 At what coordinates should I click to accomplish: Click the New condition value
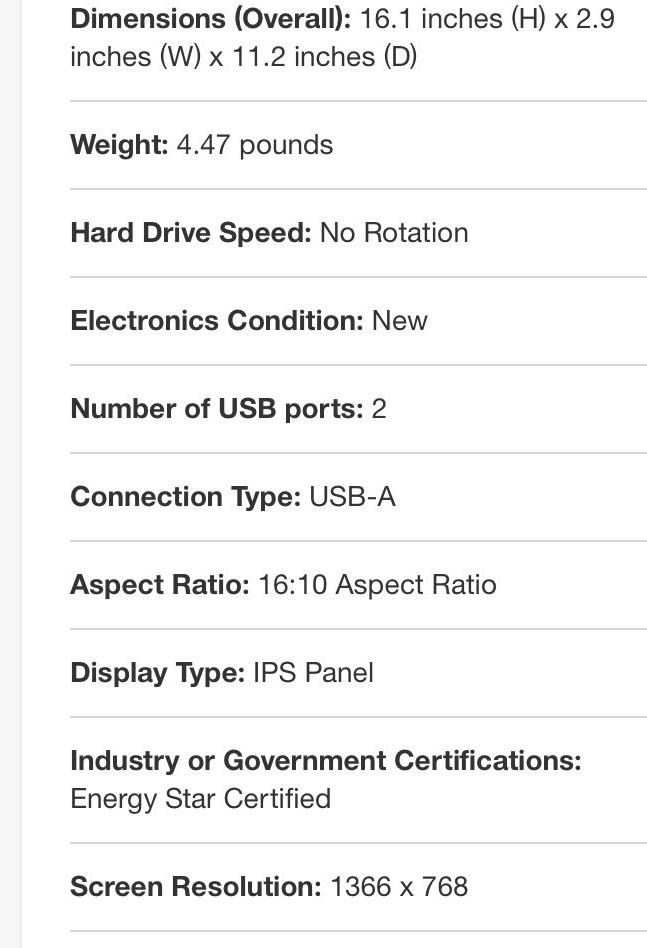tap(400, 320)
